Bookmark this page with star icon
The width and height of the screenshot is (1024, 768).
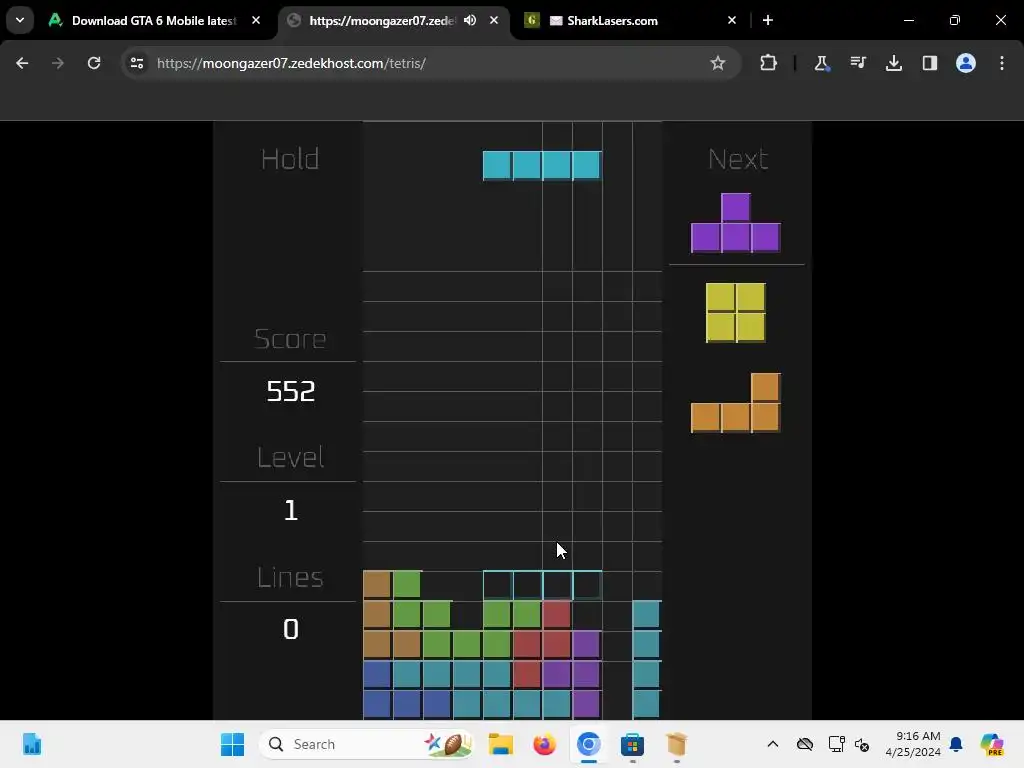pyautogui.click(x=718, y=63)
